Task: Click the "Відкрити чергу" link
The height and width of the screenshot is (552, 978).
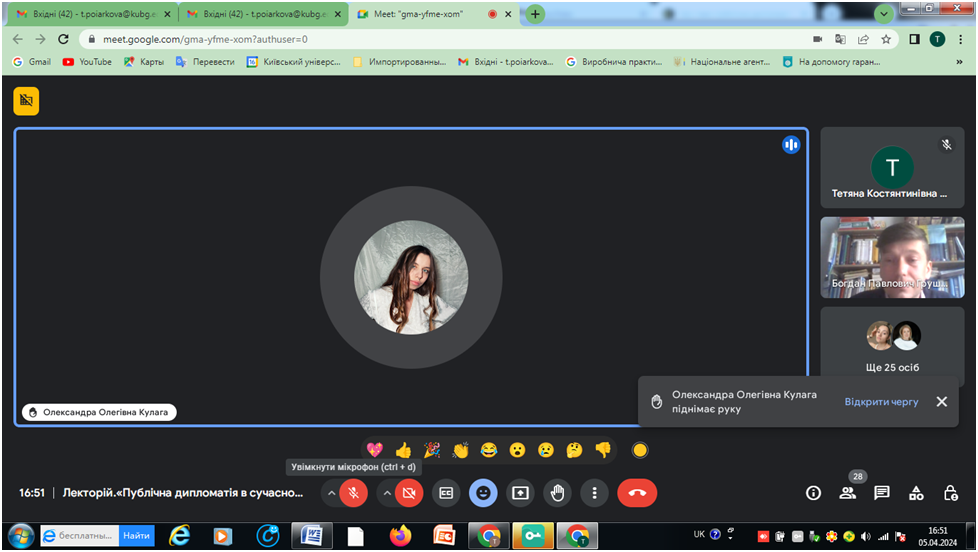Action: click(x=881, y=401)
